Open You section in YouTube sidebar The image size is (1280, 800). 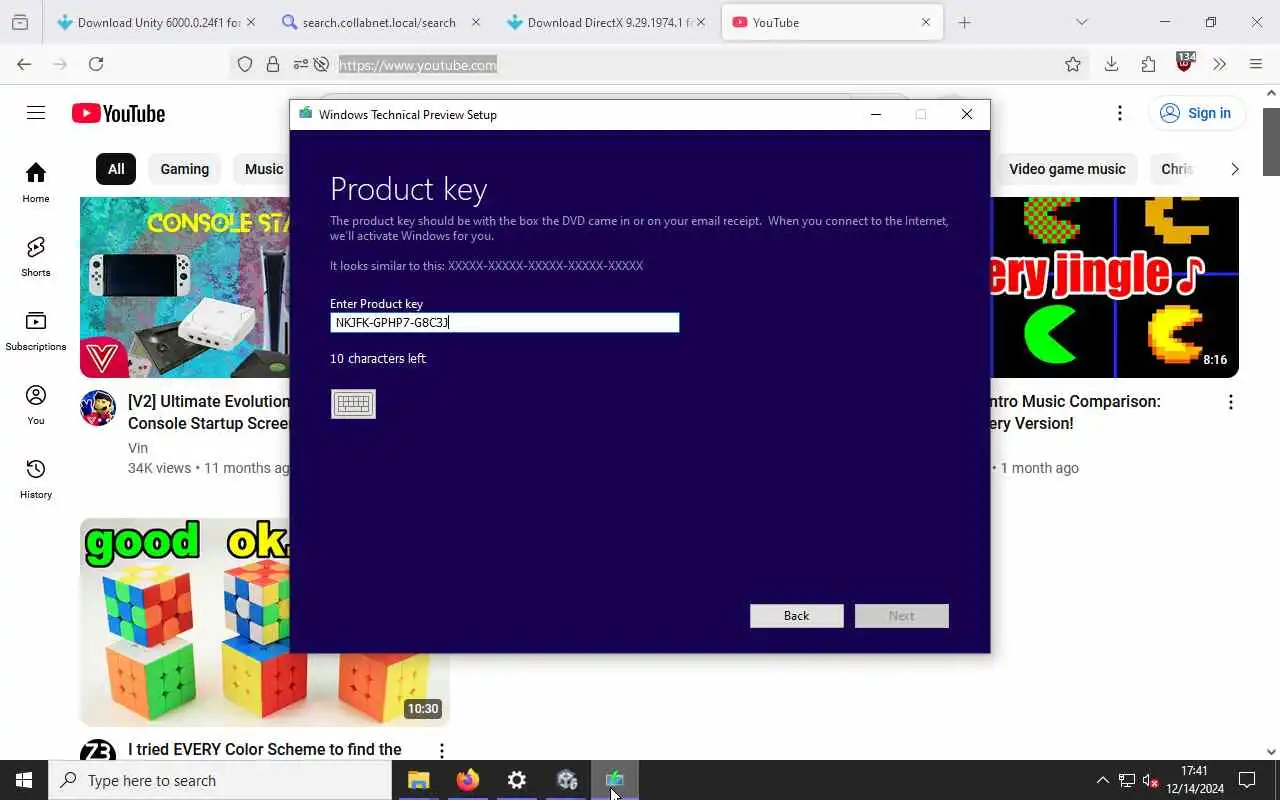(x=36, y=404)
